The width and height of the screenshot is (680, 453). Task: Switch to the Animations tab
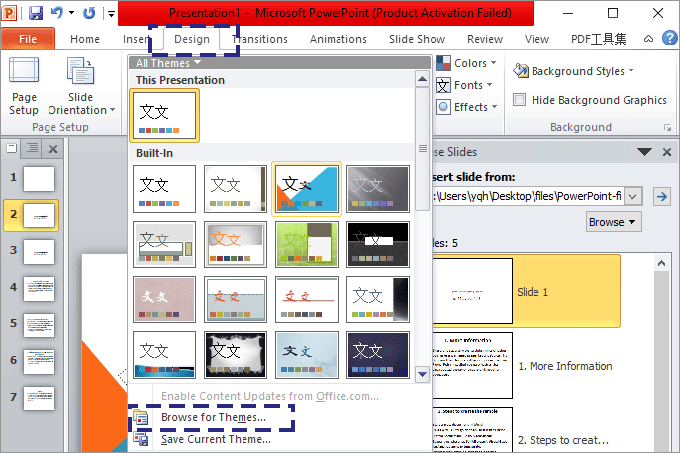click(338, 39)
